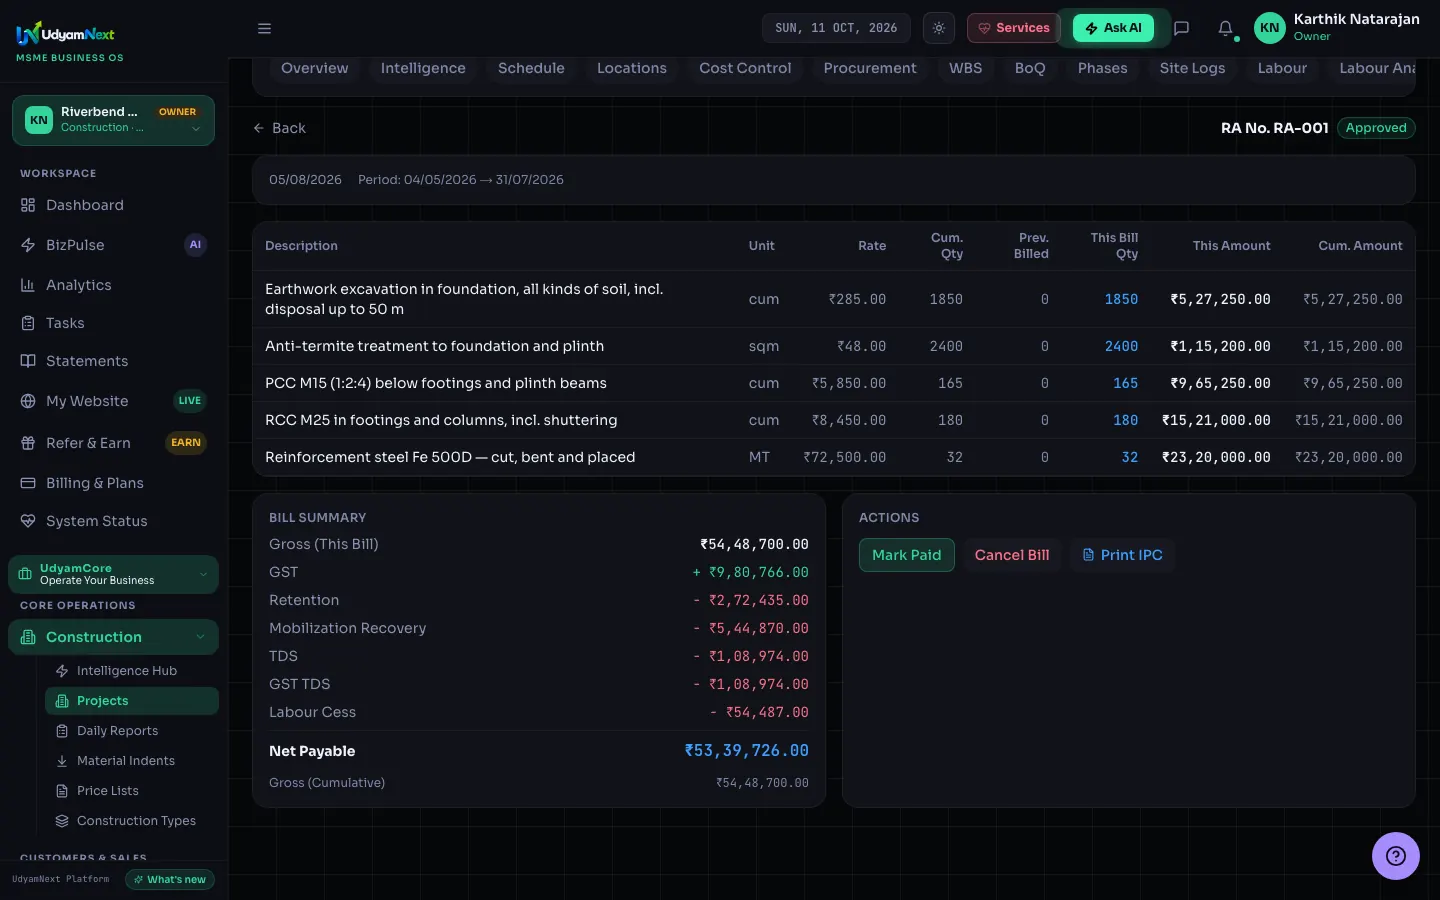Click the UdyamNext logo

[x=66, y=34]
